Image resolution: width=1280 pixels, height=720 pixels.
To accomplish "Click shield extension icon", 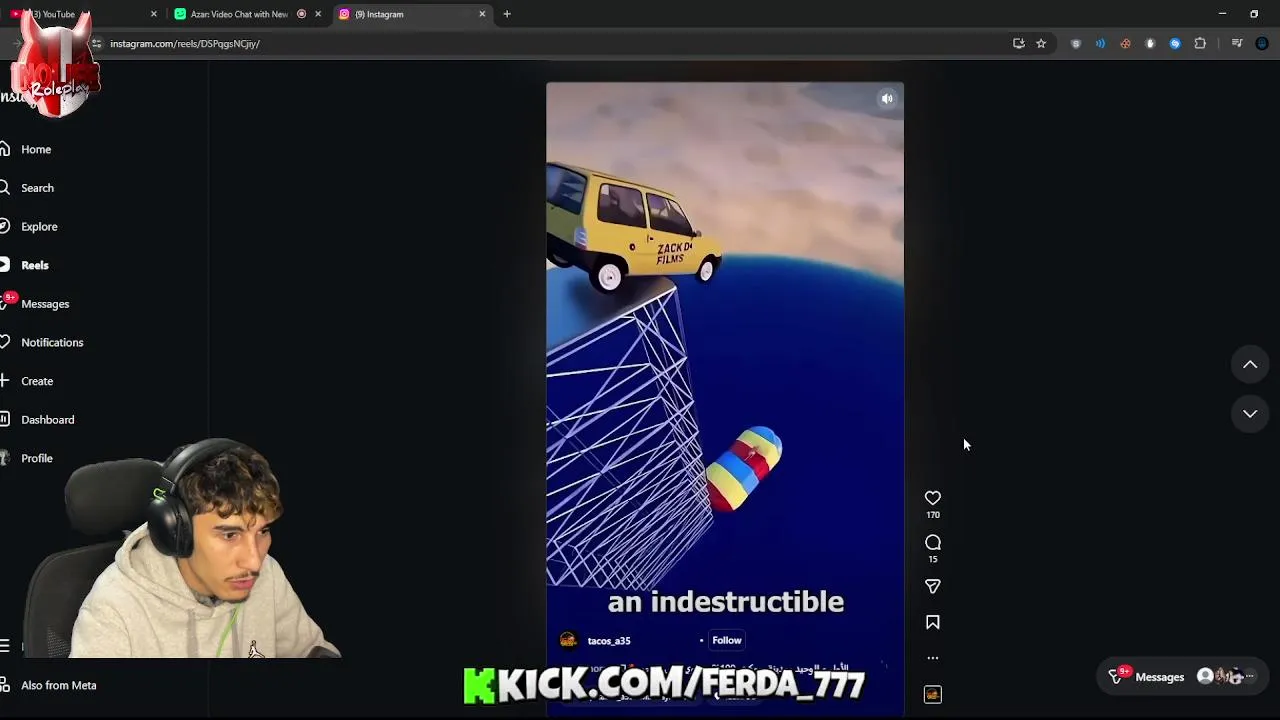I will [x=1076, y=44].
